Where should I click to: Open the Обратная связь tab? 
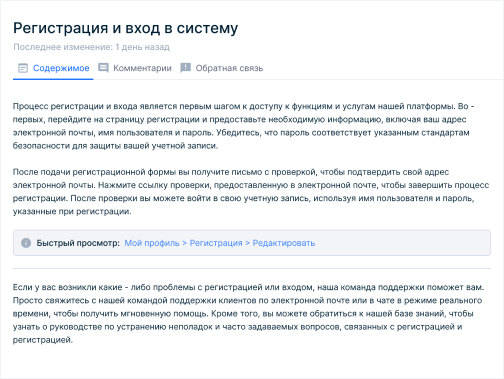pos(222,68)
